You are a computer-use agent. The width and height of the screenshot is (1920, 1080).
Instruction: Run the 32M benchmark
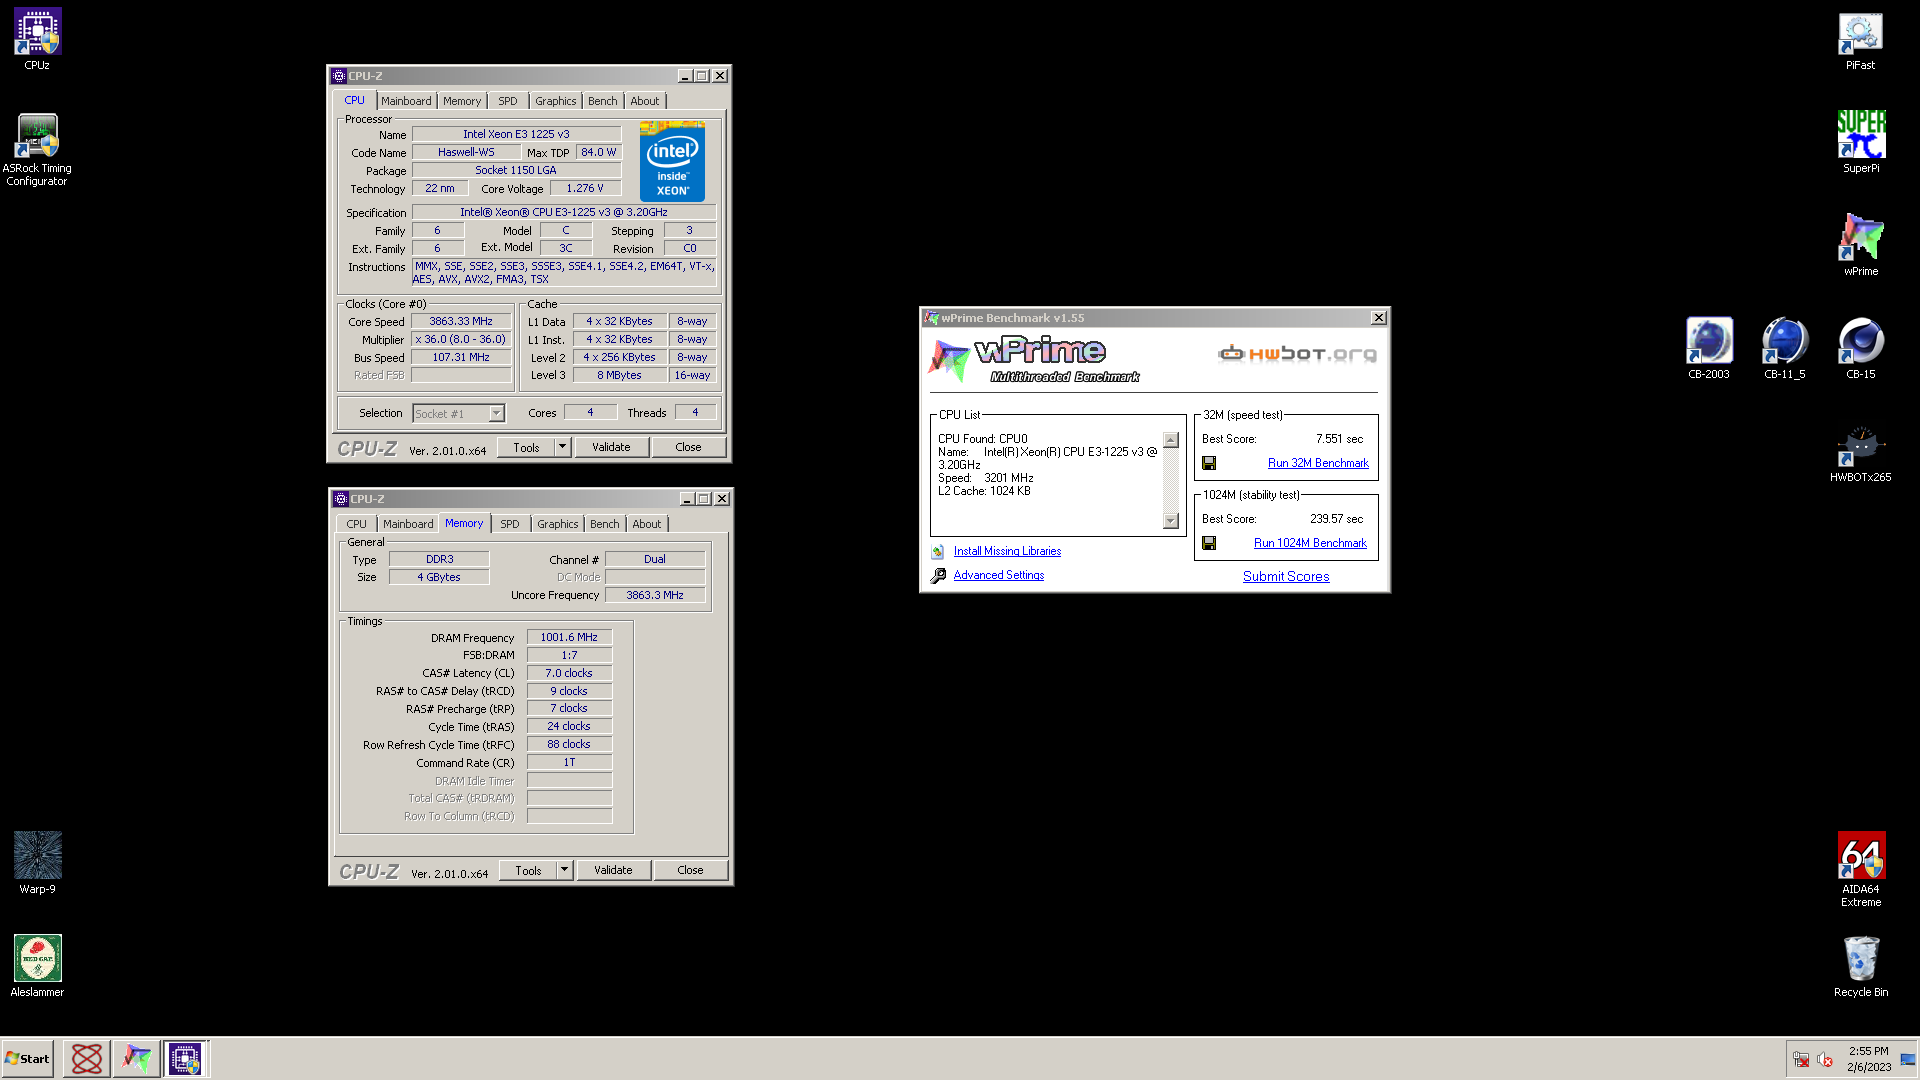click(x=1318, y=463)
